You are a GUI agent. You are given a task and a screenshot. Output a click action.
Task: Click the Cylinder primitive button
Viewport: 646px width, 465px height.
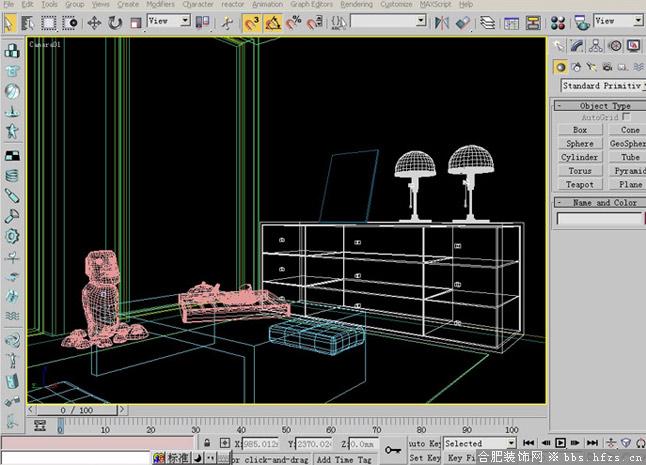580,157
